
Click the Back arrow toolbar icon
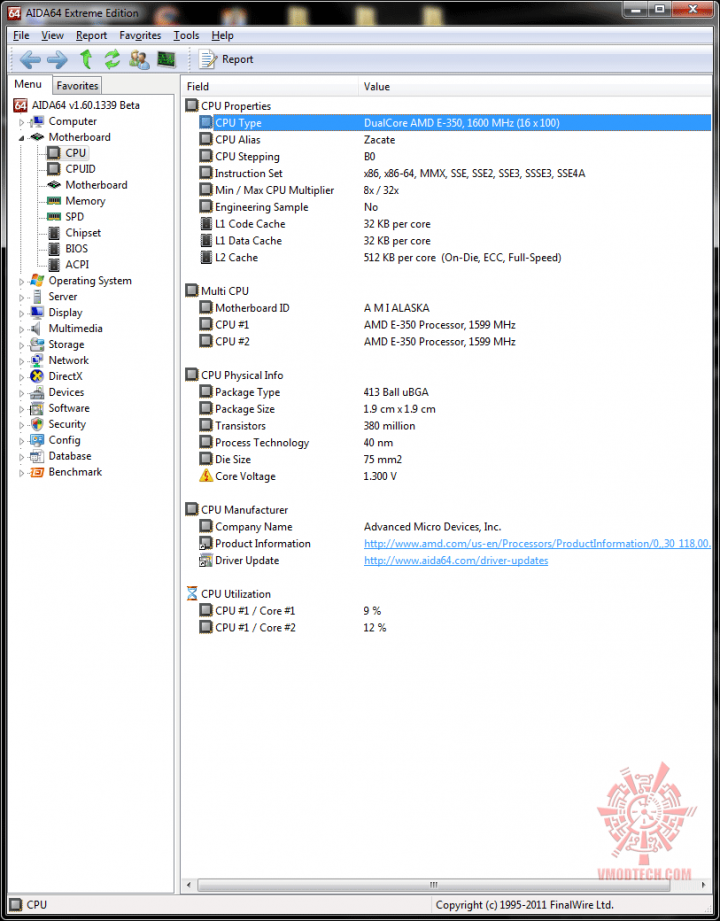pos(30,59)
